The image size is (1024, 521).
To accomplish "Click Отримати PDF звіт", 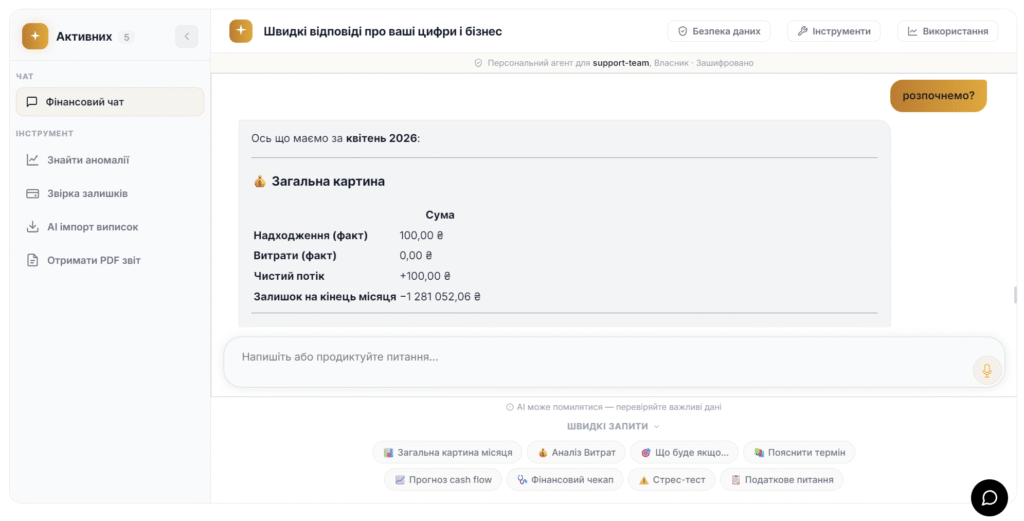I will click(x=93, y=261).
